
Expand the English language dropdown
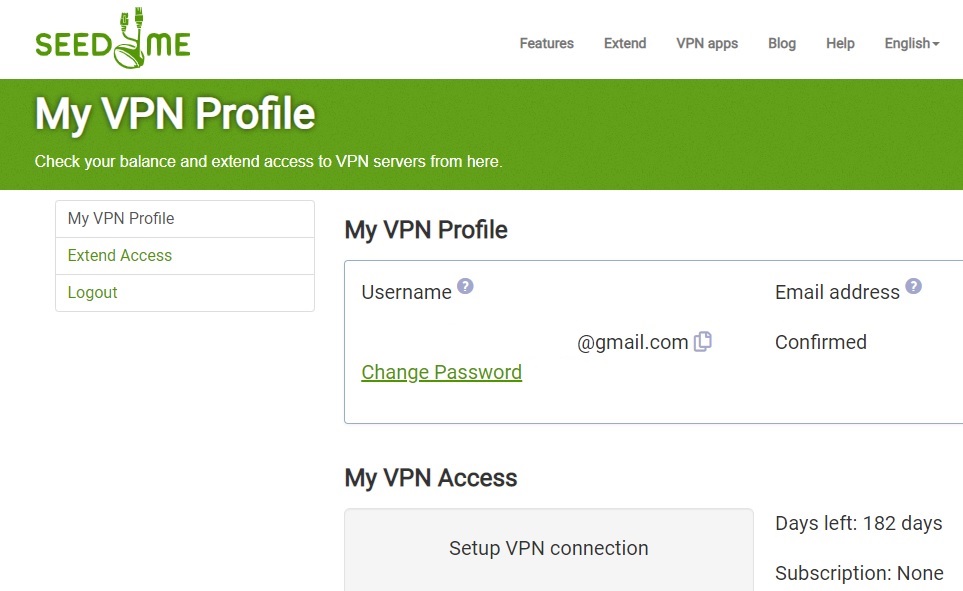pos(911,44)
